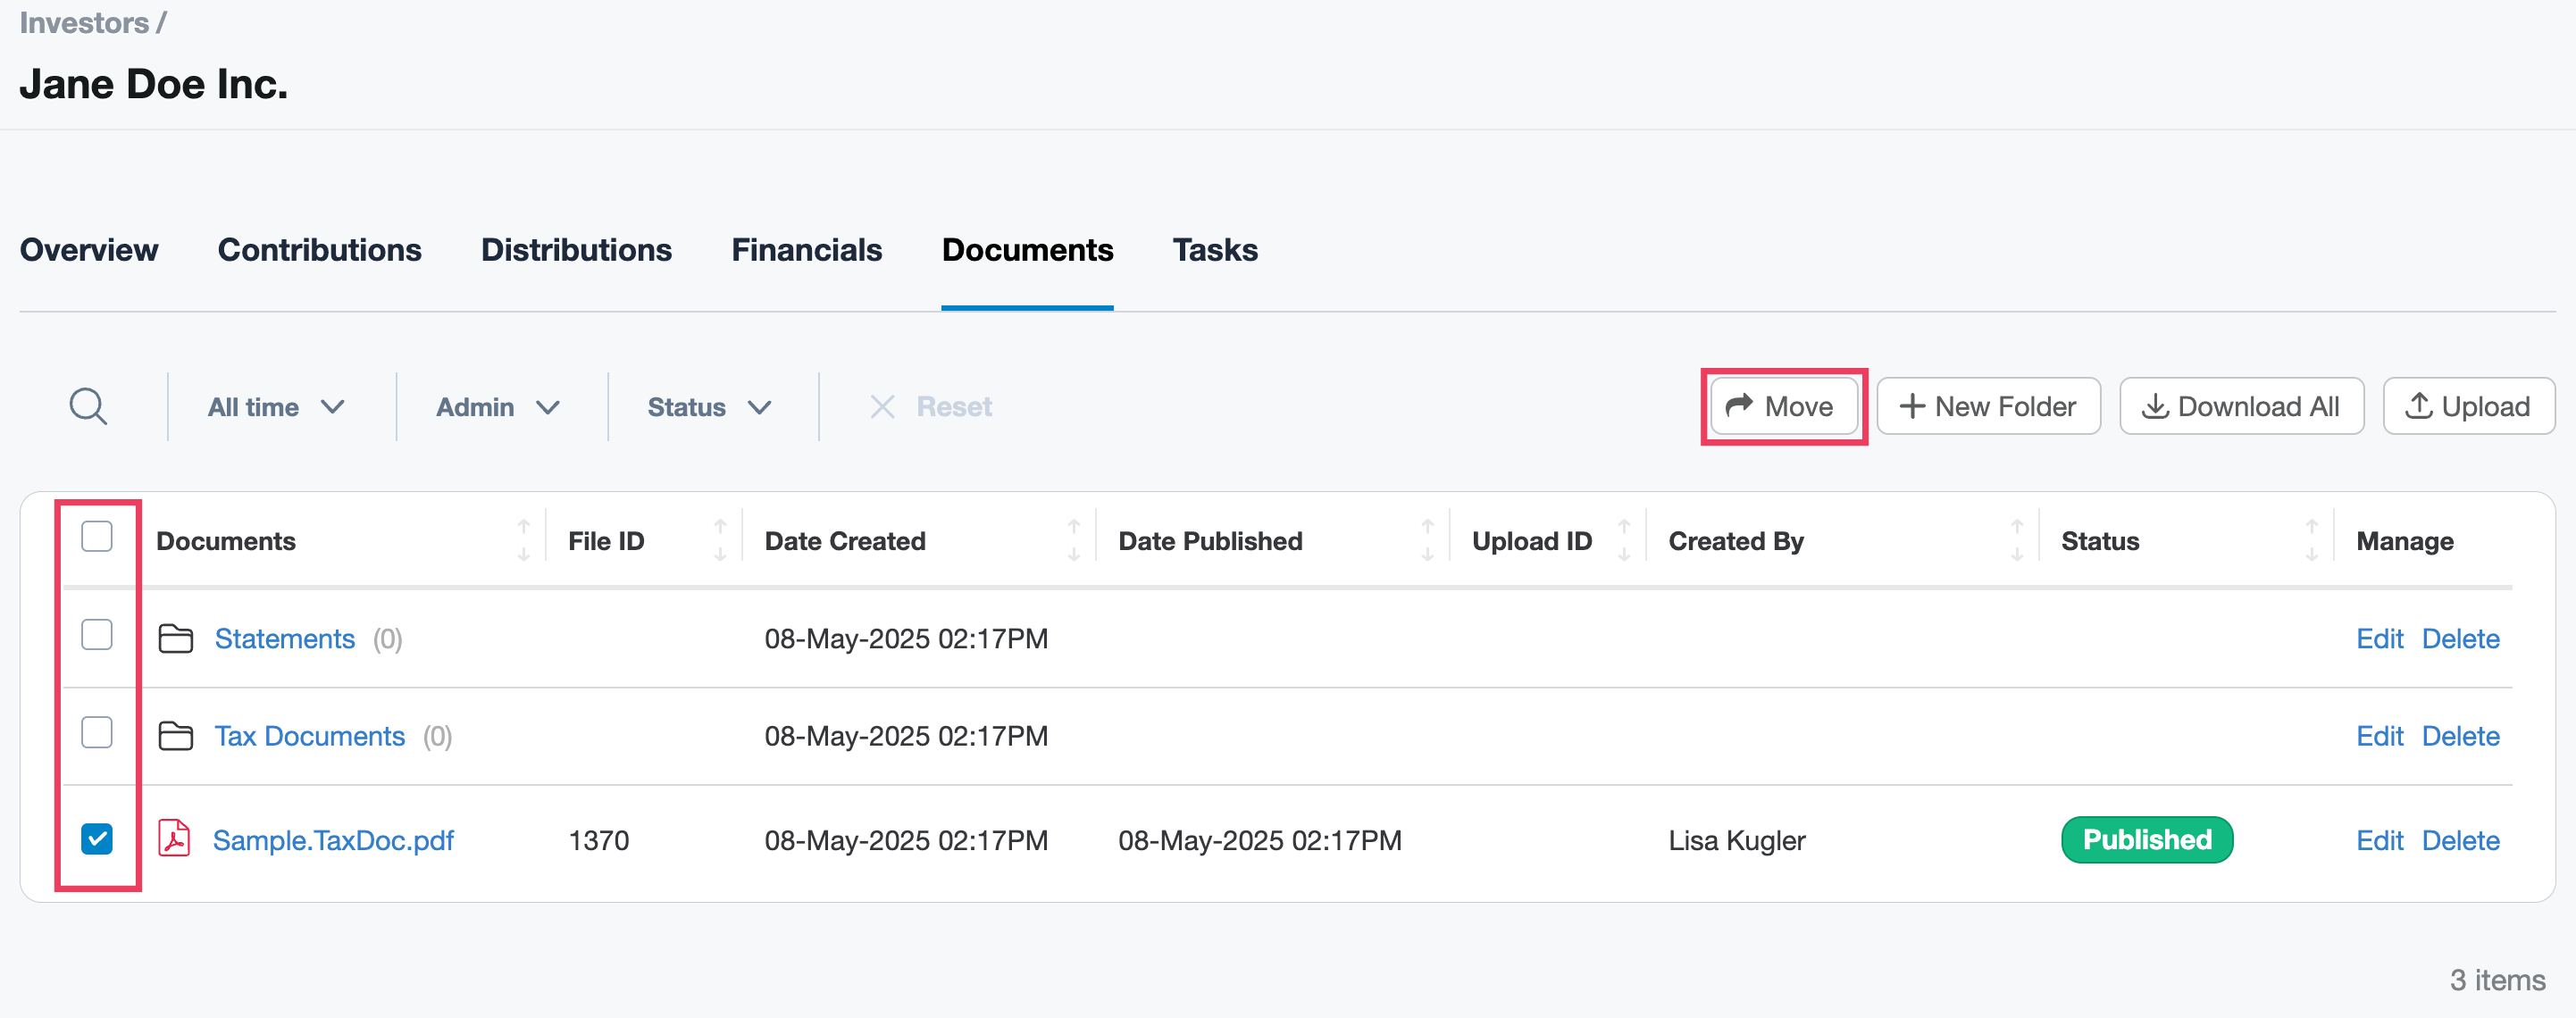Switch to the Financials tab
The image size is (2576, 1018).
[806, 250]
